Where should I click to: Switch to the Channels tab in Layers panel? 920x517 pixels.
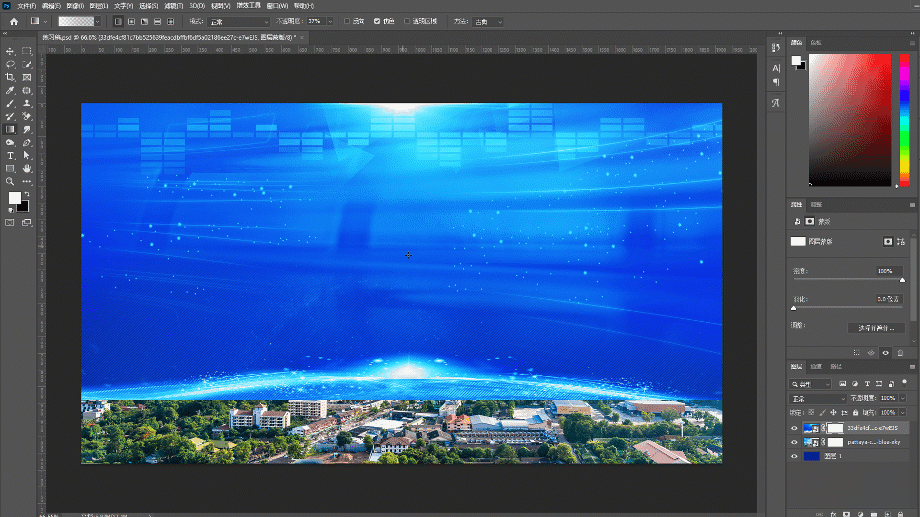pos(816,367)
